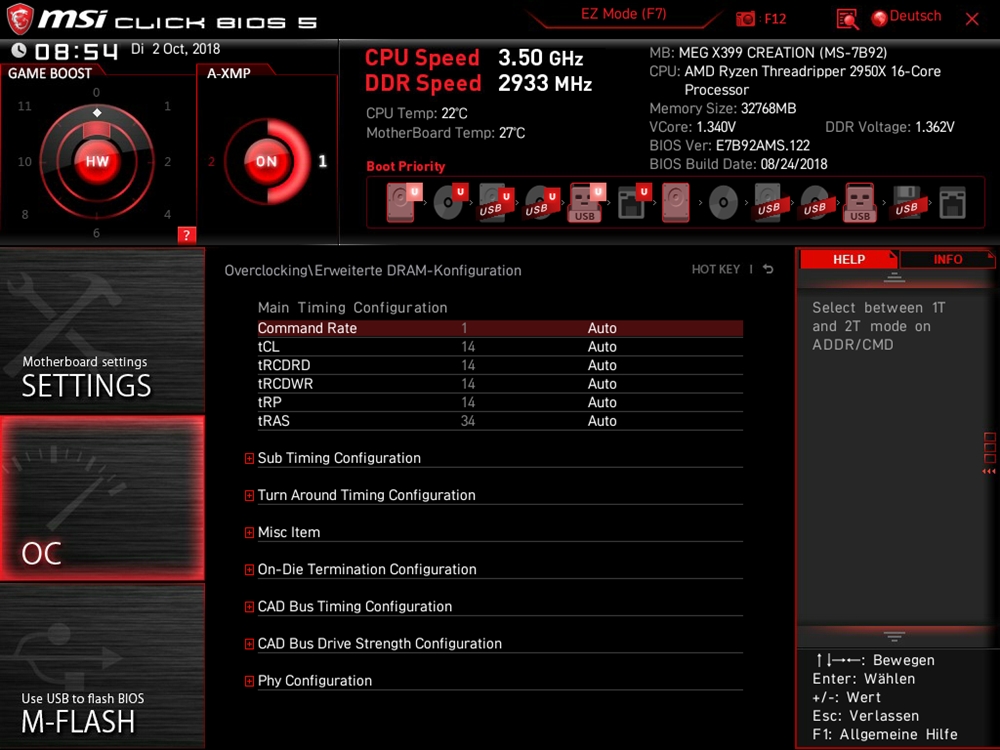The width and height of the screenshot is (1000, 750).
Task: Select the UEFI CD/DVD boot device icon
Action: click(449, 202)
